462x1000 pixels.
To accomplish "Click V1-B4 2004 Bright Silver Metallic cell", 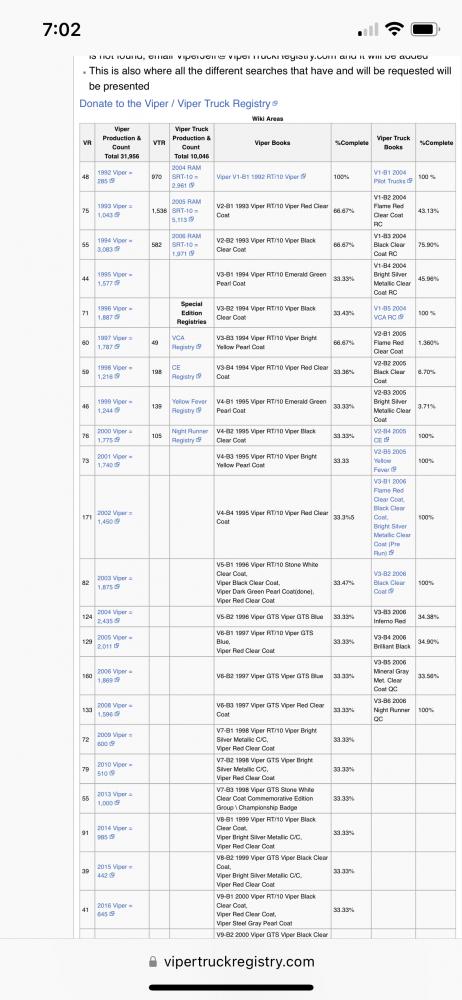I will click(393, 279).
